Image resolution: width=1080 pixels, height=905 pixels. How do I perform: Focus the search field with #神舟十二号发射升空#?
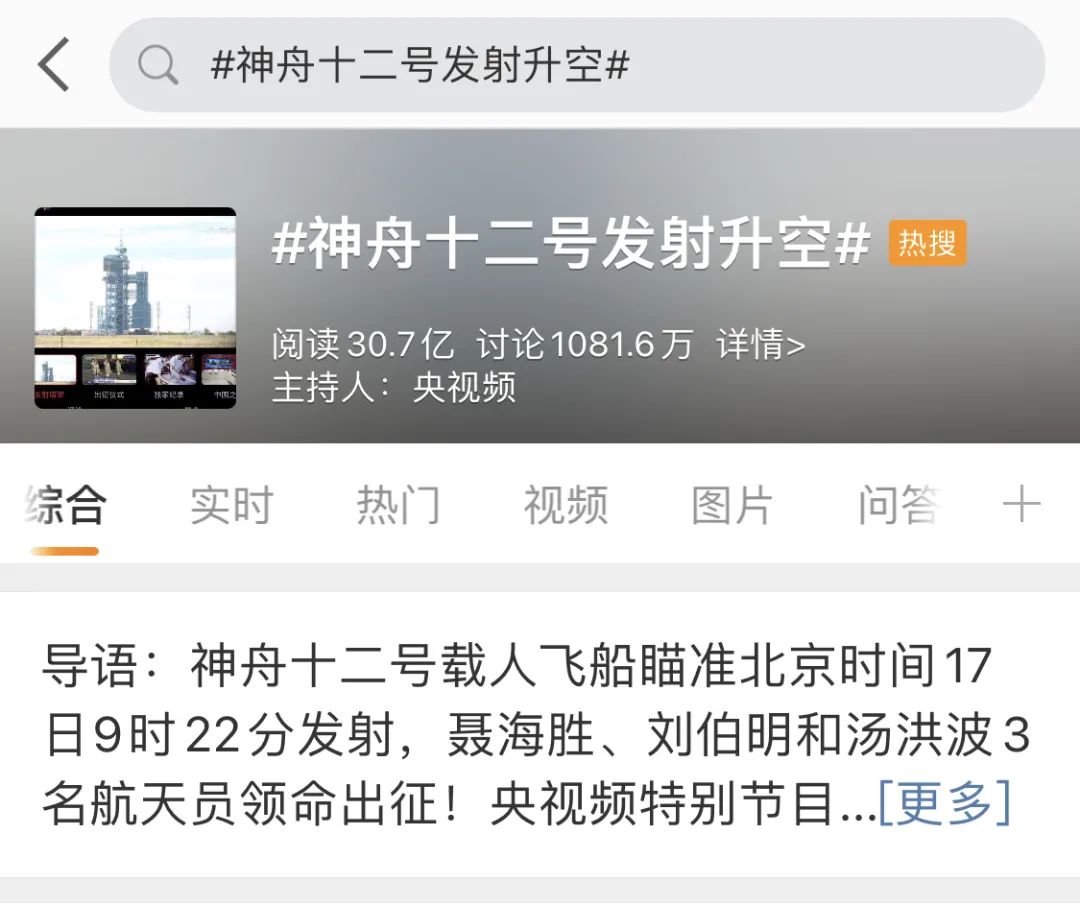577,65
